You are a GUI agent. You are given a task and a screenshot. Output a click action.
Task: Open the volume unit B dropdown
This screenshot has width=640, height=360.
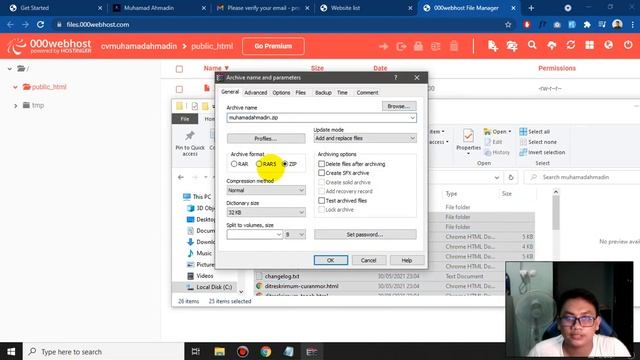(295, 235)
